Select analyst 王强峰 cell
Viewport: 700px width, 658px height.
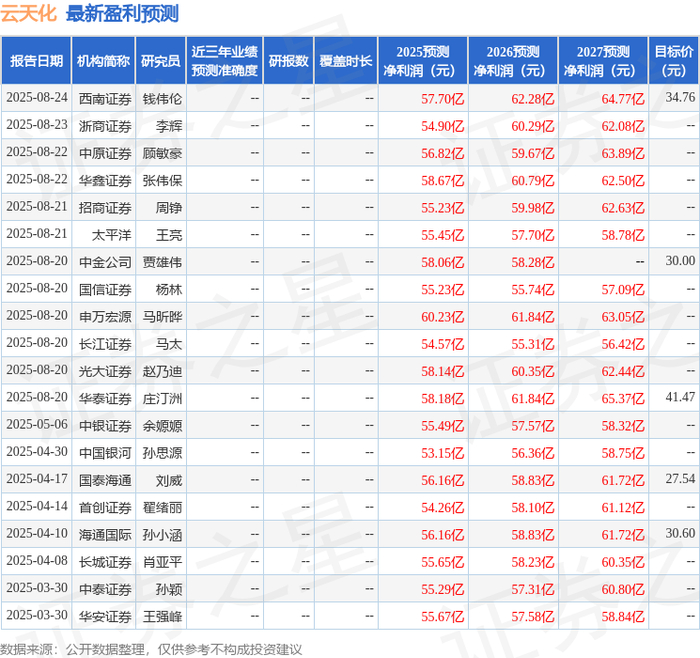tap(162, 616)
